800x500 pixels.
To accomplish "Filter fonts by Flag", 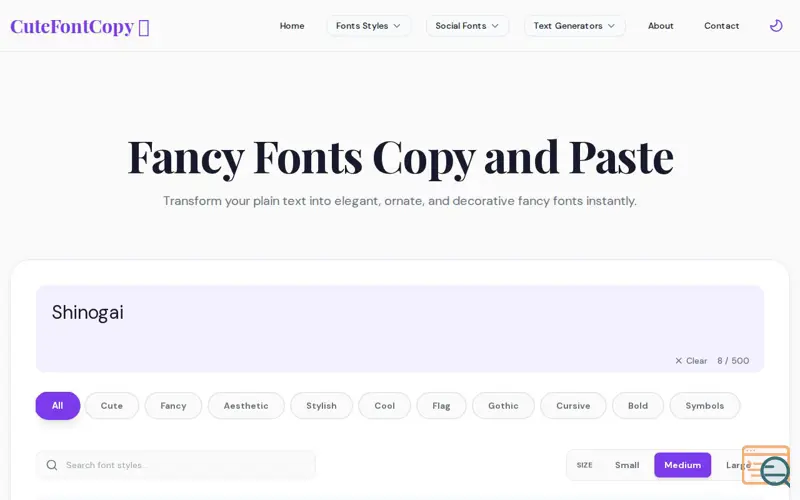I will pos(441,406).
